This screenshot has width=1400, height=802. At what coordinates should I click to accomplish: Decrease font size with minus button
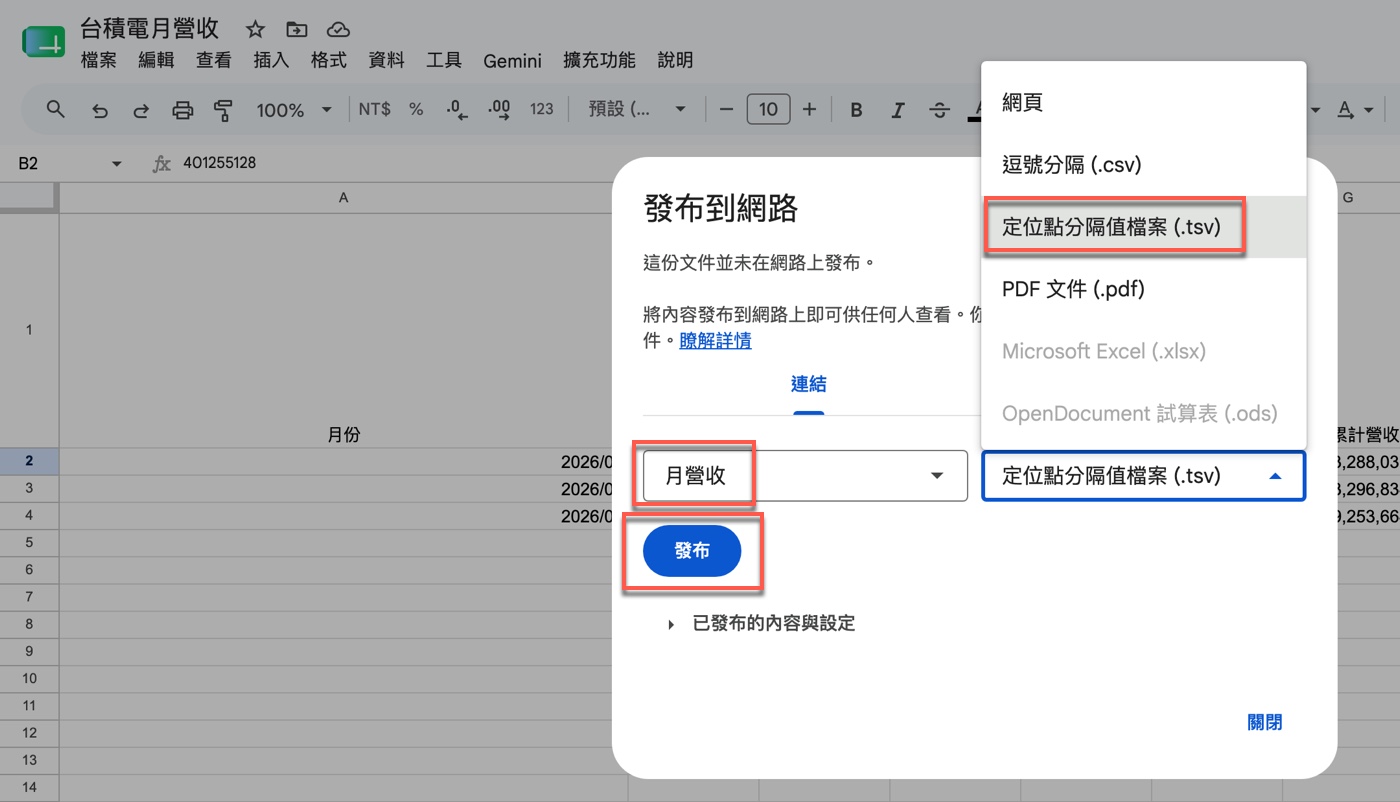727,109
